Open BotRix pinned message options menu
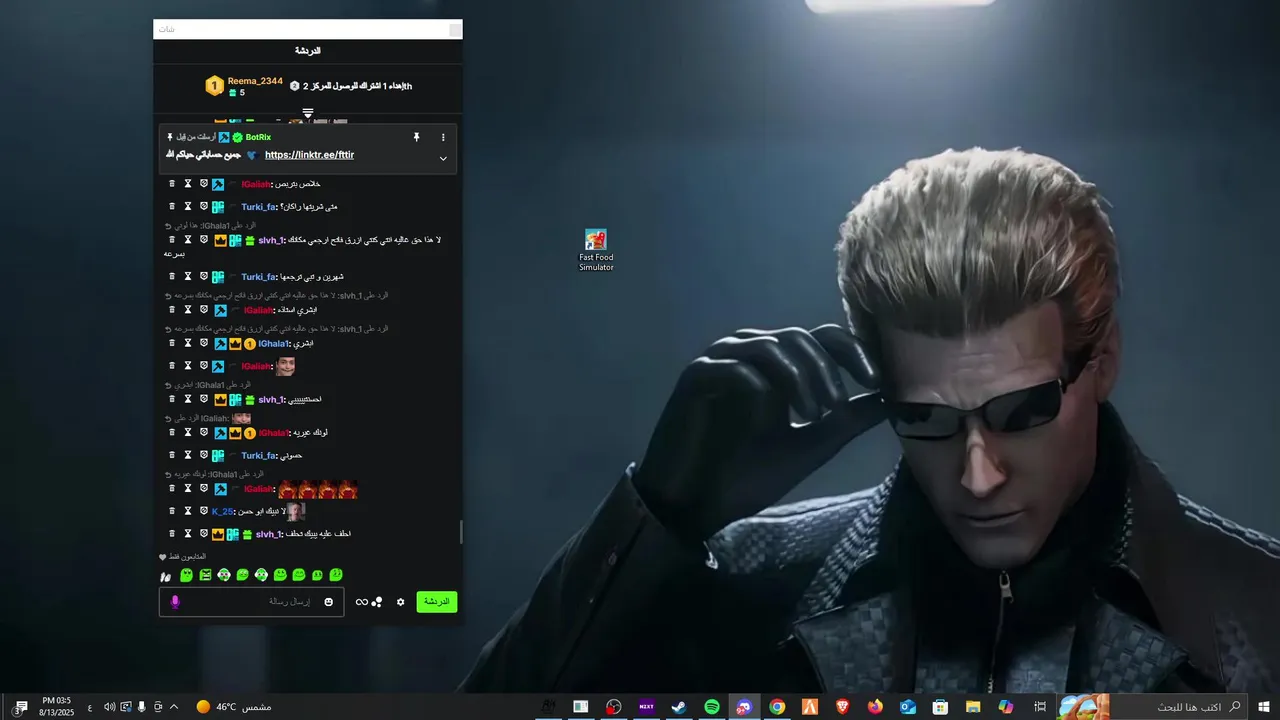1280x720 pixels. (x=443, y=137)
